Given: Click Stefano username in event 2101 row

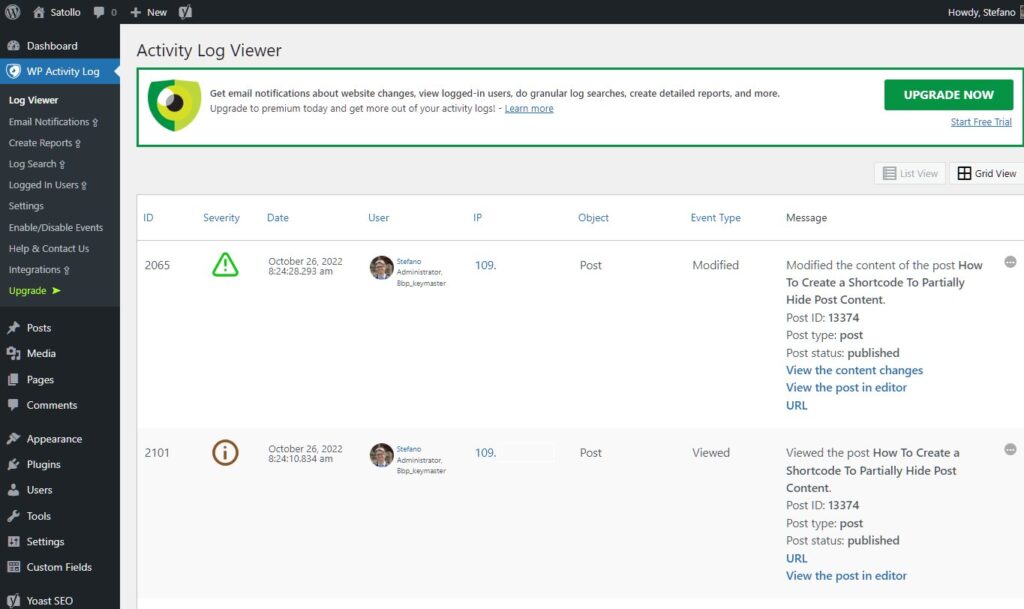Looking at the screenshot, I should point(409,449).
